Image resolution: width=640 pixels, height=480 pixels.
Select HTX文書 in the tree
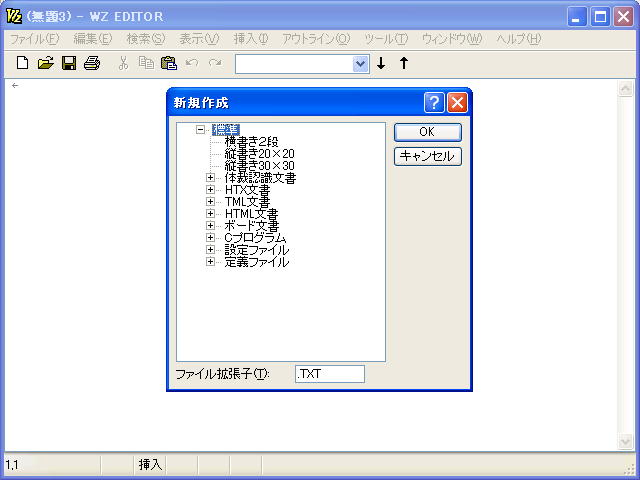[x=247, y=189]
